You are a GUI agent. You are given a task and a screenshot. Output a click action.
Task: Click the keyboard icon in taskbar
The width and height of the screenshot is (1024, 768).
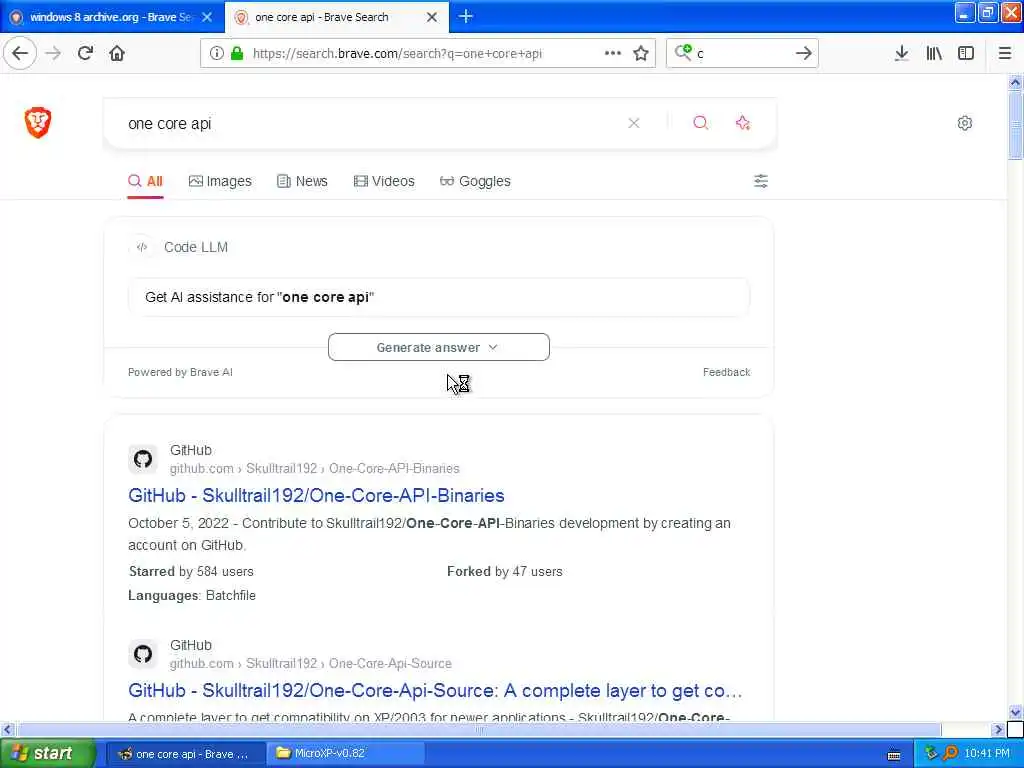(894, 754)
